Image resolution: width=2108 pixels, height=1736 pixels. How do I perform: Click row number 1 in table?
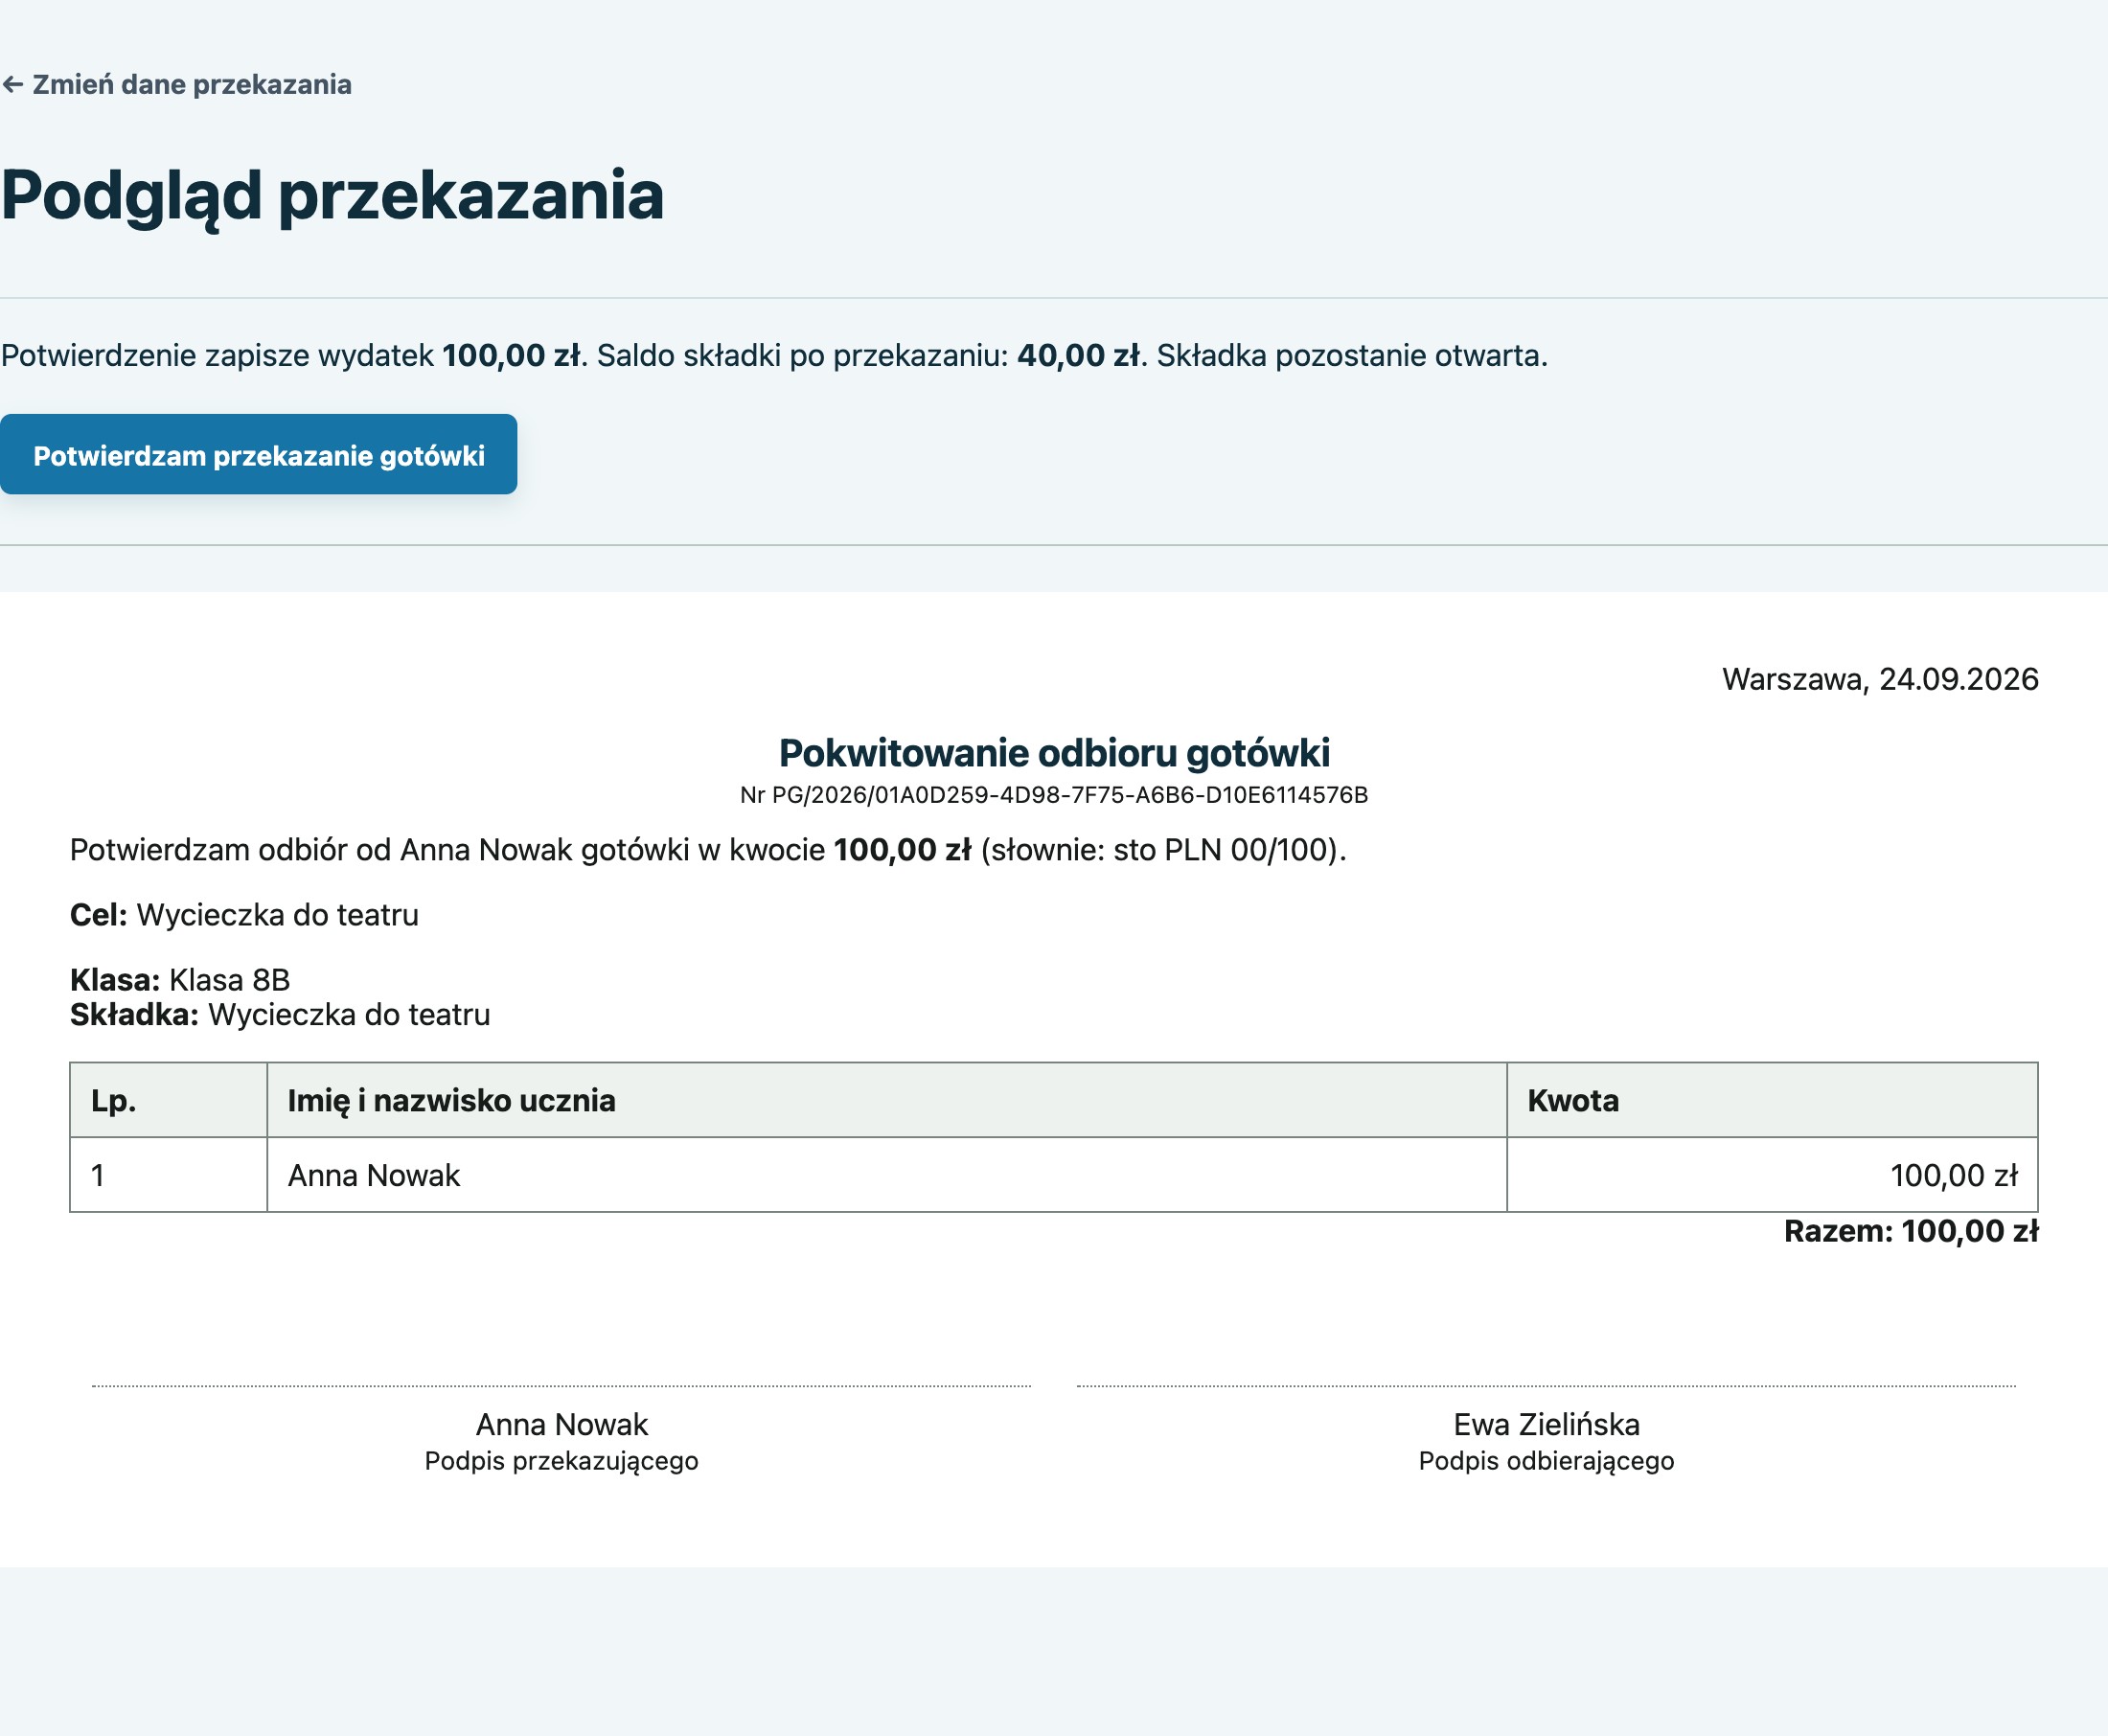point(168,1175)
